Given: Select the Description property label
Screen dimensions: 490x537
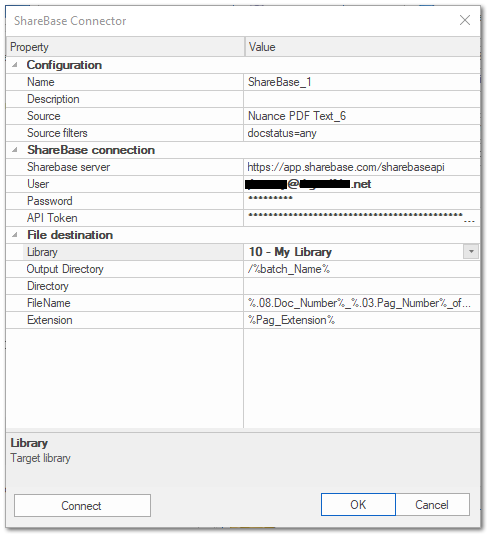Looking at the screenshot, I should 53,99.
